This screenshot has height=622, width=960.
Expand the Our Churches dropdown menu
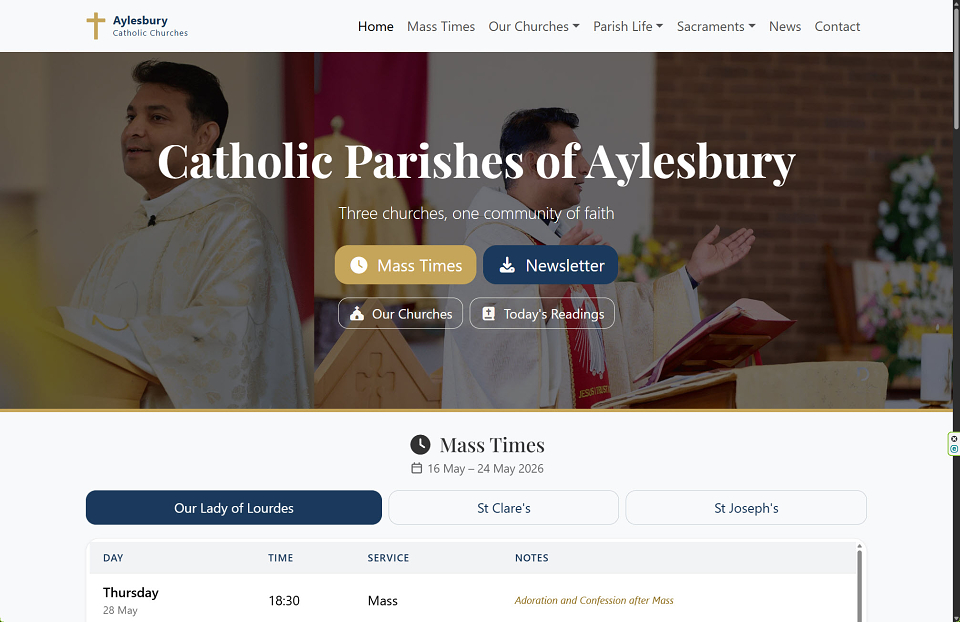(x=534, y=26)
